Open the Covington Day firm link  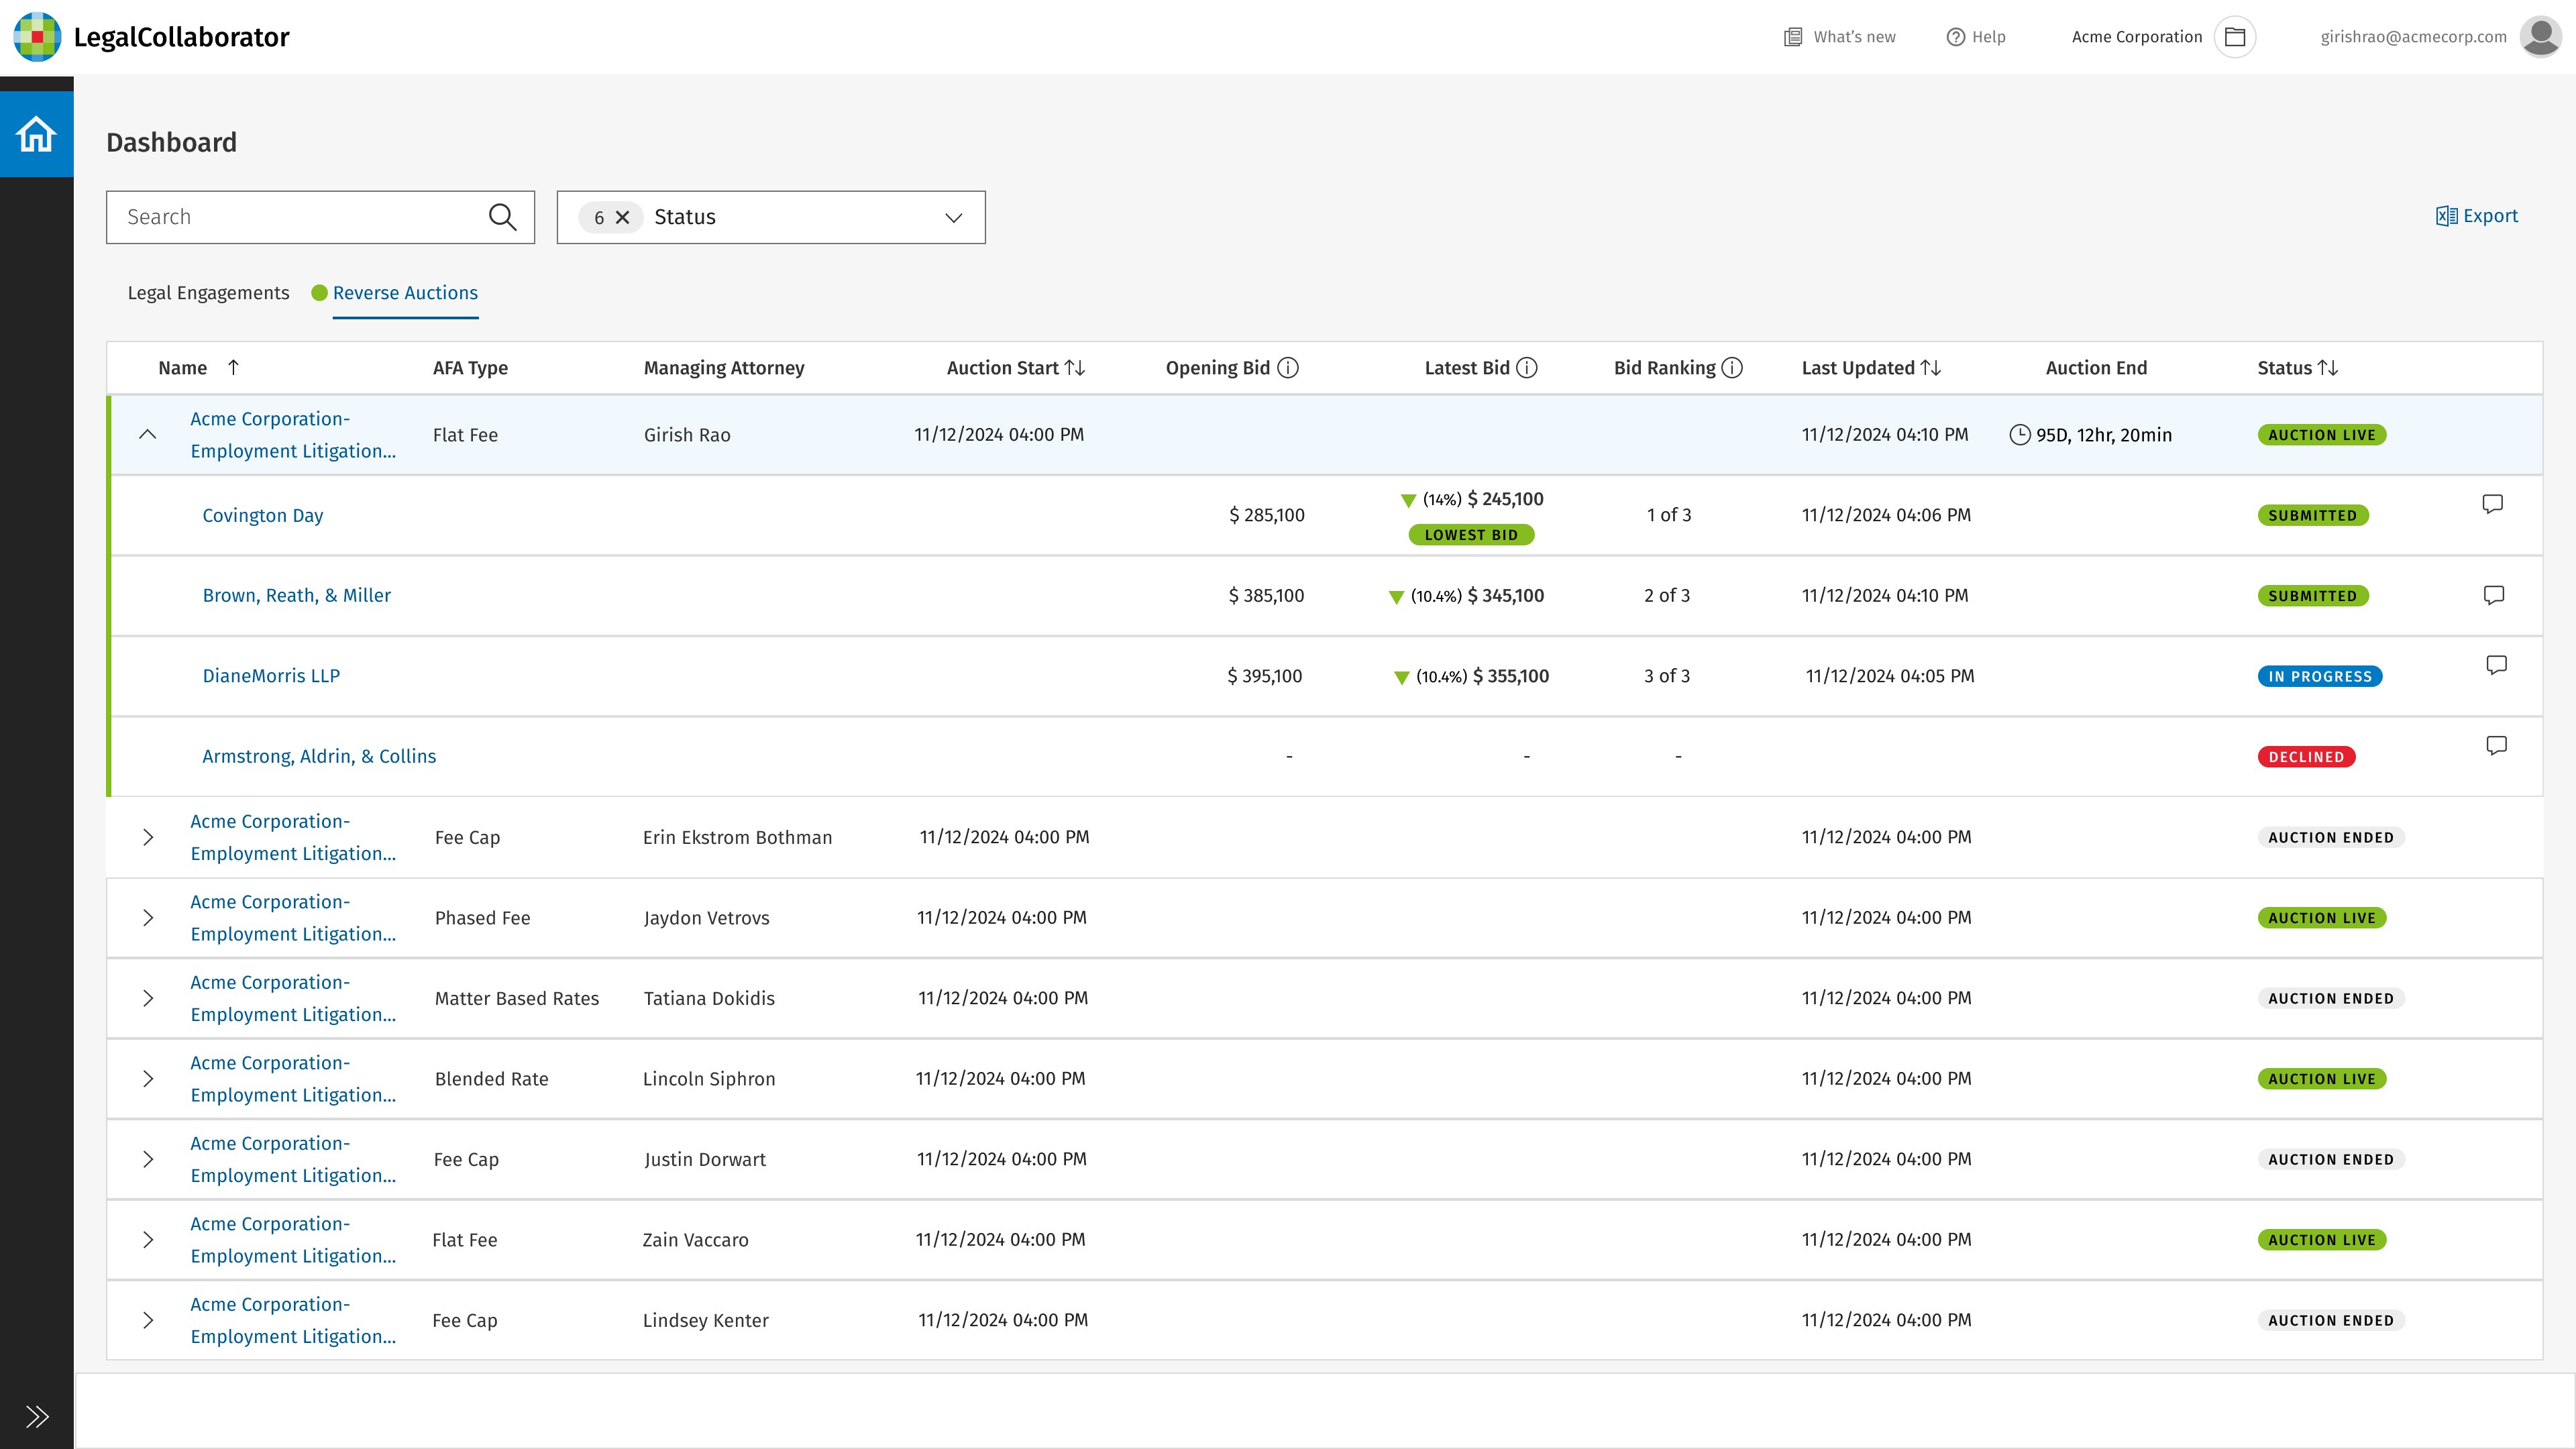[x=263, y=515]
